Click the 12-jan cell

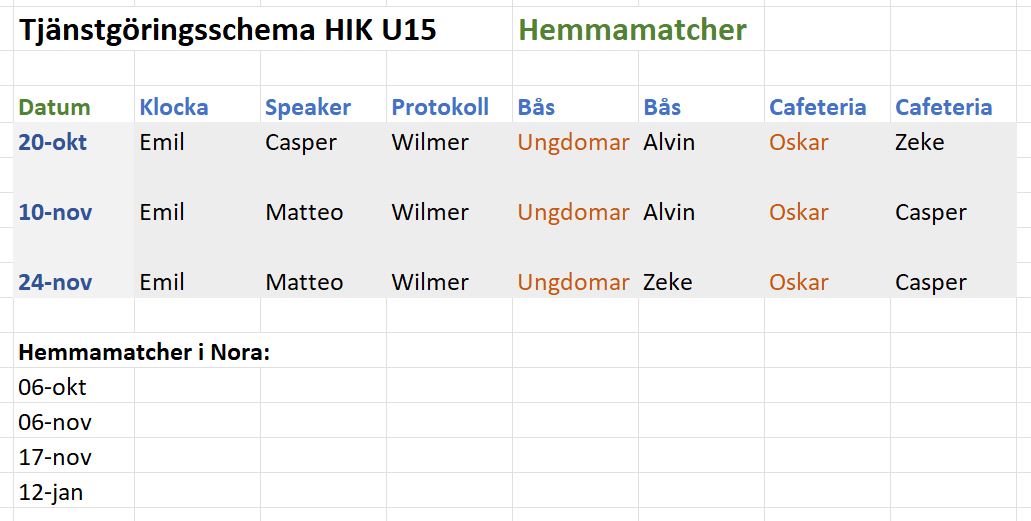point(50,492)
